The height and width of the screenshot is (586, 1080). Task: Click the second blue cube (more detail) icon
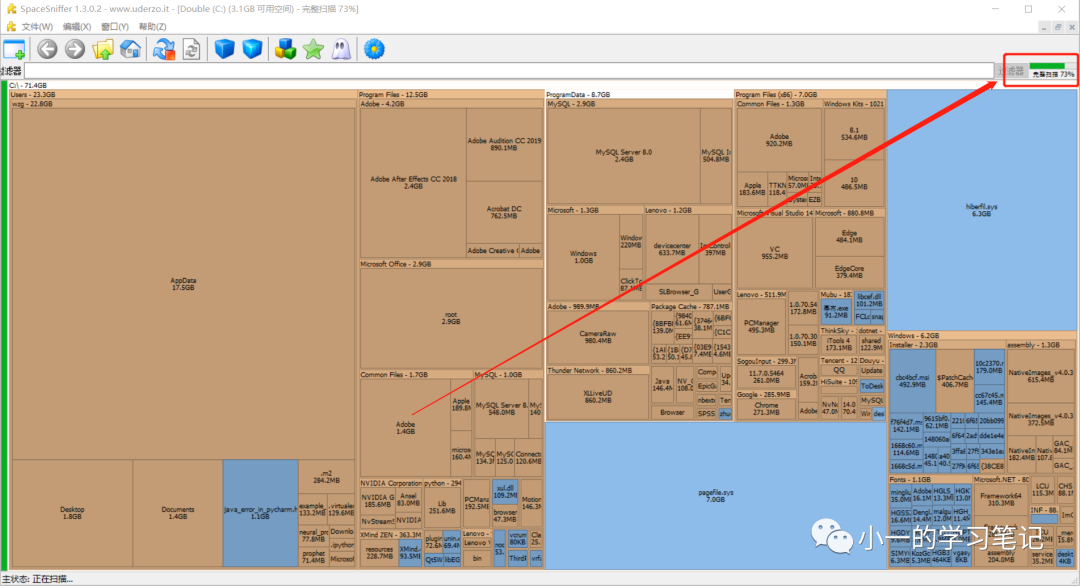click(x=252, y=50)
